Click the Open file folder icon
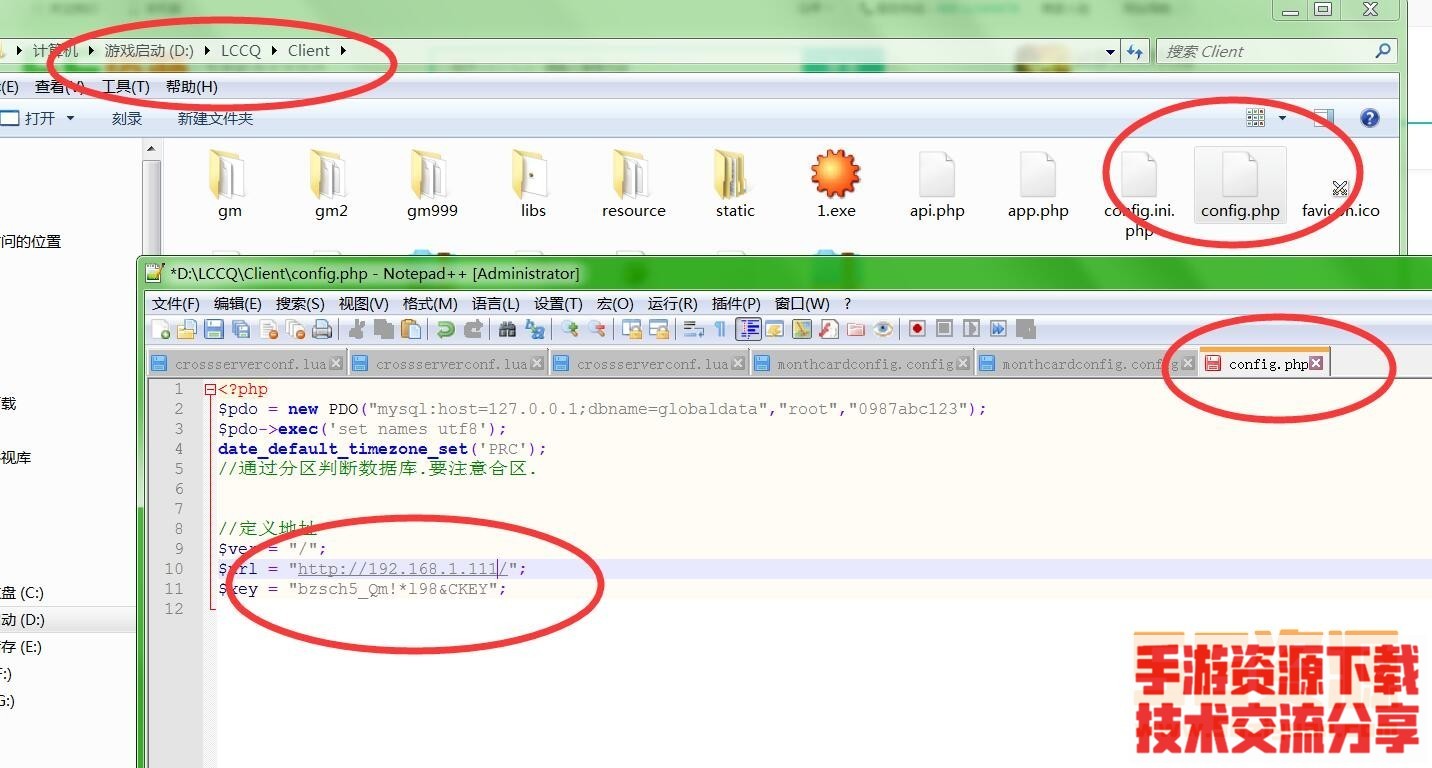Image resolution: width=1432 pixels, height=768 pixels. click(x=186, y=329)
